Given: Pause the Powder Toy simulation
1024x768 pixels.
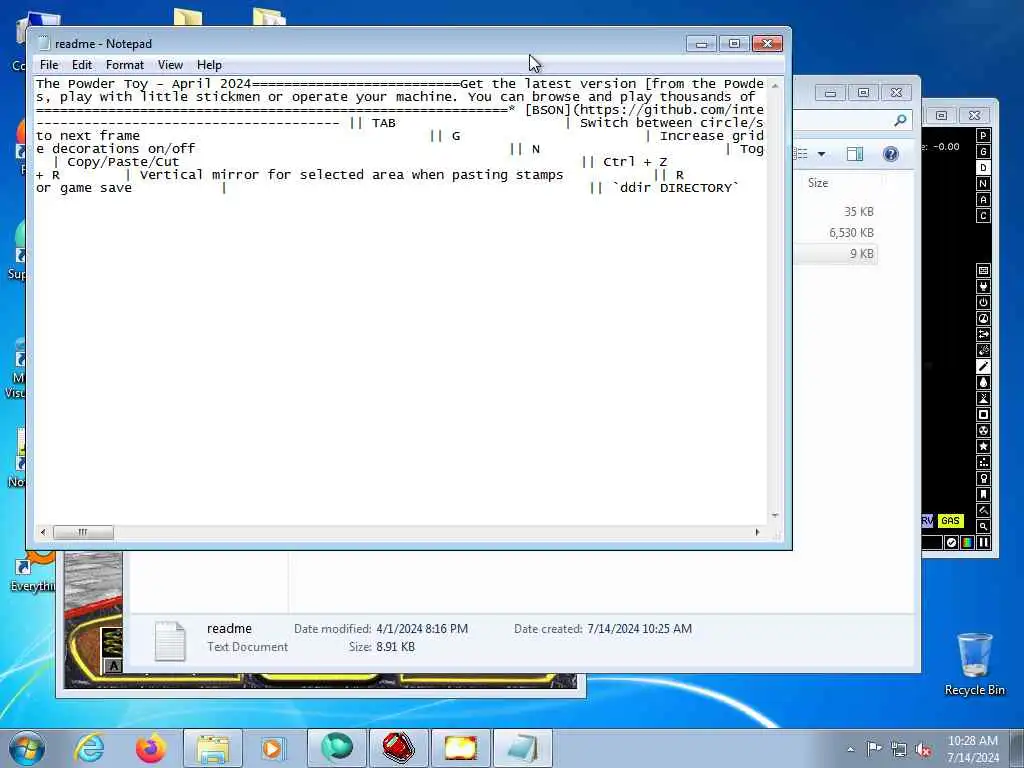Looking at the screenshot, I should coord(984,543).
